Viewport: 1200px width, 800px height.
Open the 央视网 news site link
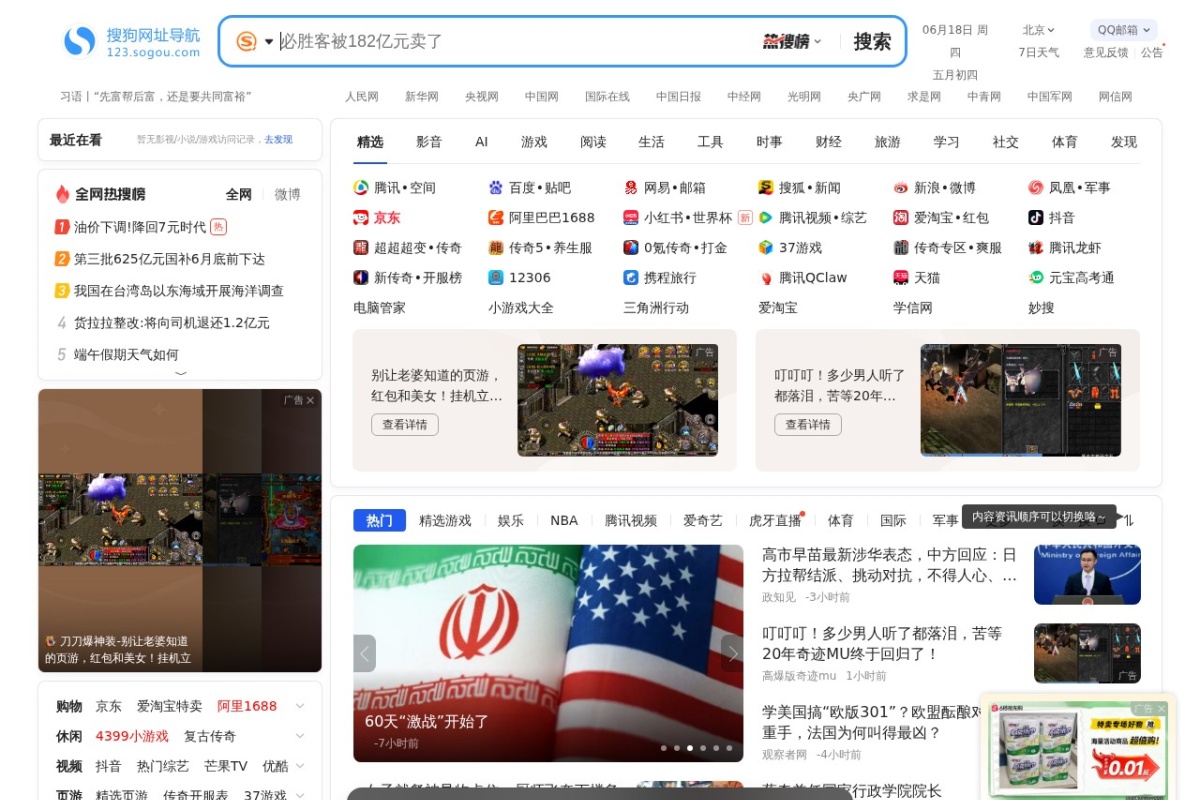pyautogui.click(x=482, y=97)
